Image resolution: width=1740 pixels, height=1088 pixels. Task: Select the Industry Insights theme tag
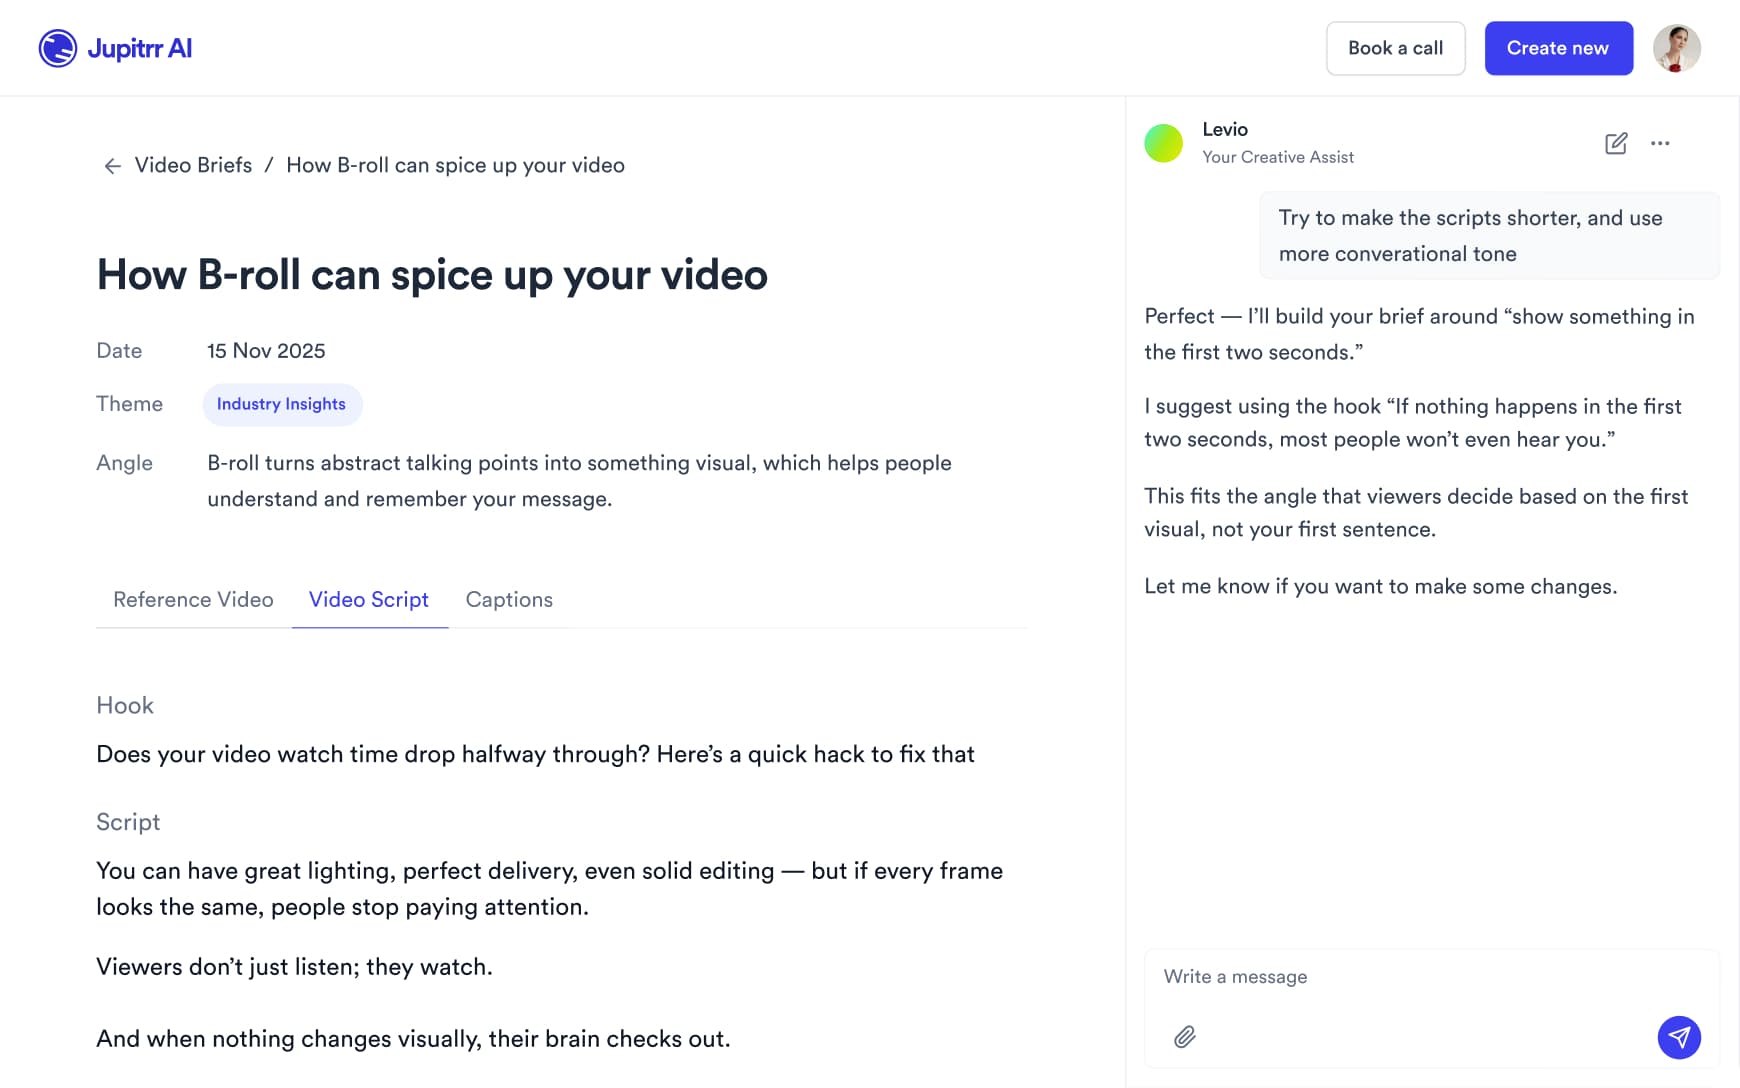pos(281,404)
